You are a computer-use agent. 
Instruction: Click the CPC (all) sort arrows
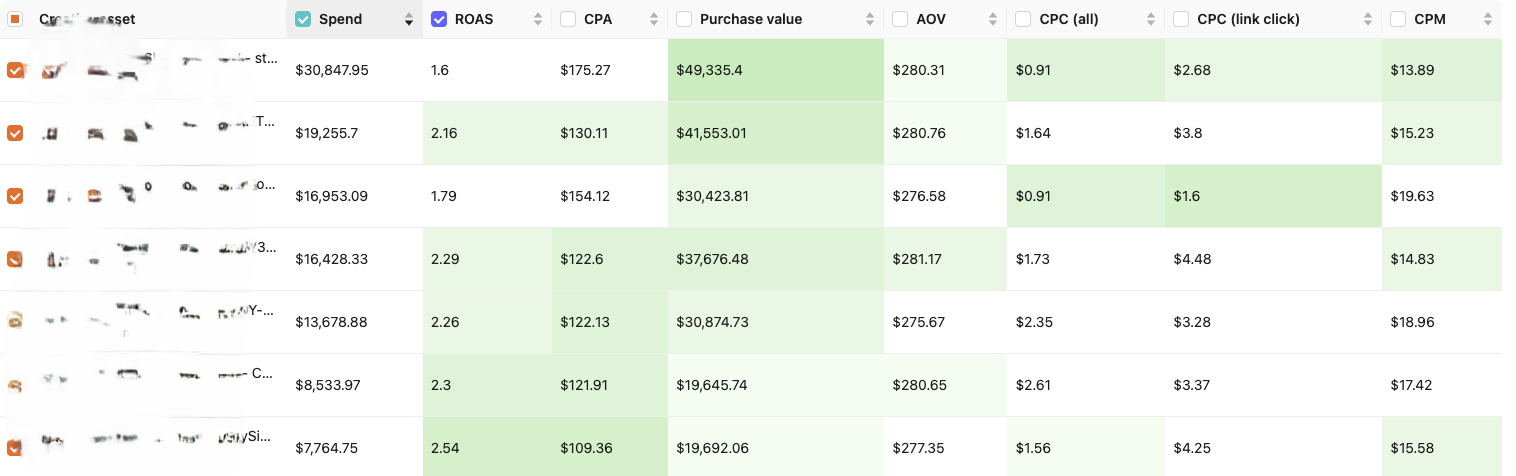coord(1151,19)
